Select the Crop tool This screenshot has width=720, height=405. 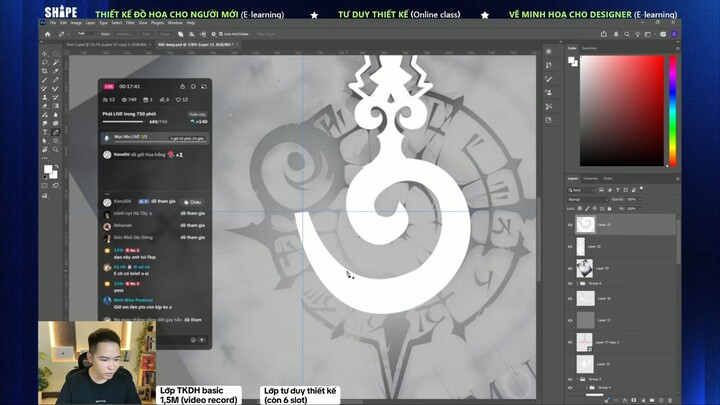(45, 71)
